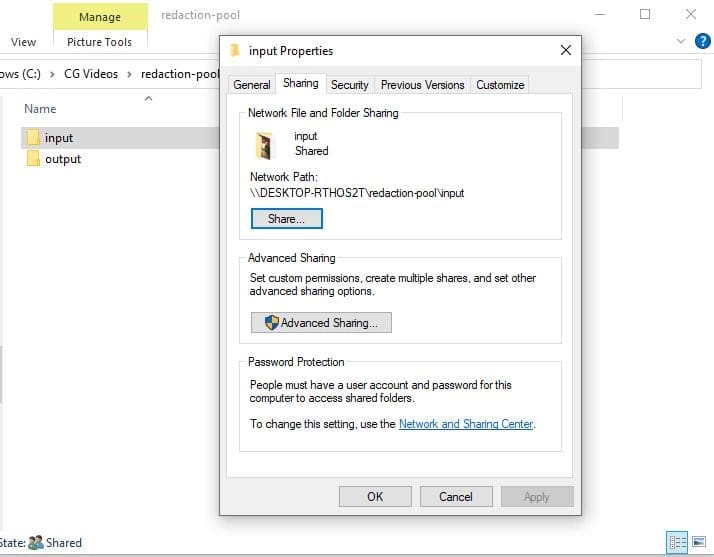Click the input folder icon in file list
This screenshot has height=557, width=714.
pyautogui.click(x=33, y=137)
